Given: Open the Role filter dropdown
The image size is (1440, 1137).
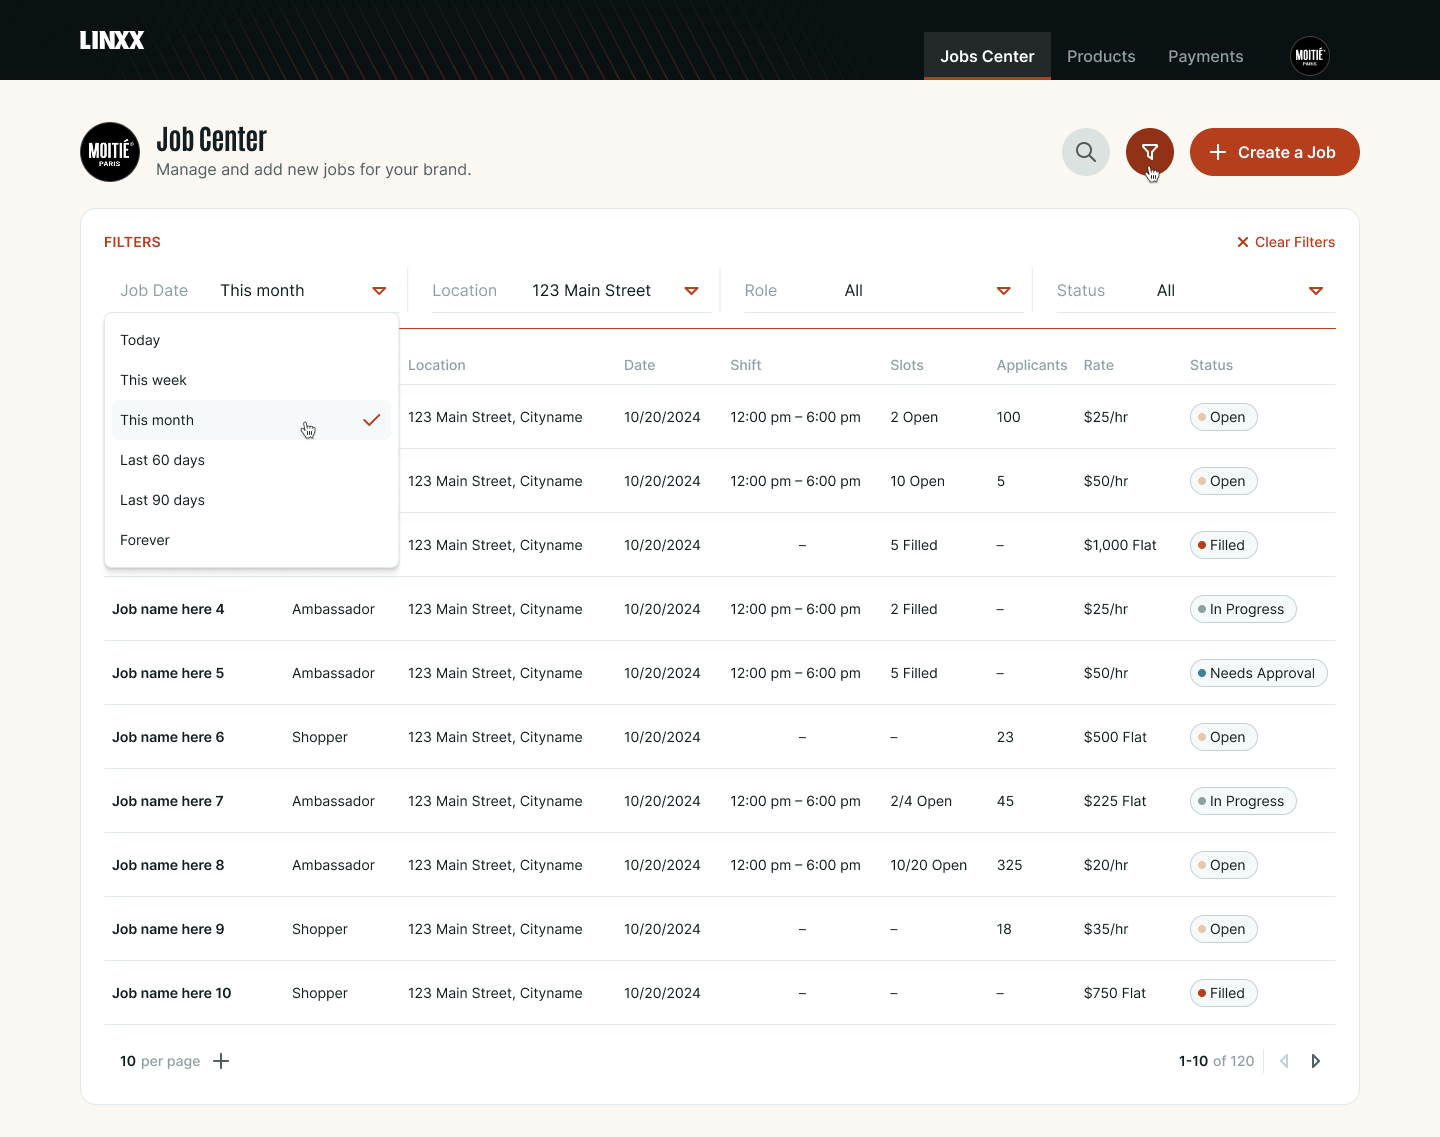Looking at the screenshot, I should pyautogui.click(x=1003, y=291).
